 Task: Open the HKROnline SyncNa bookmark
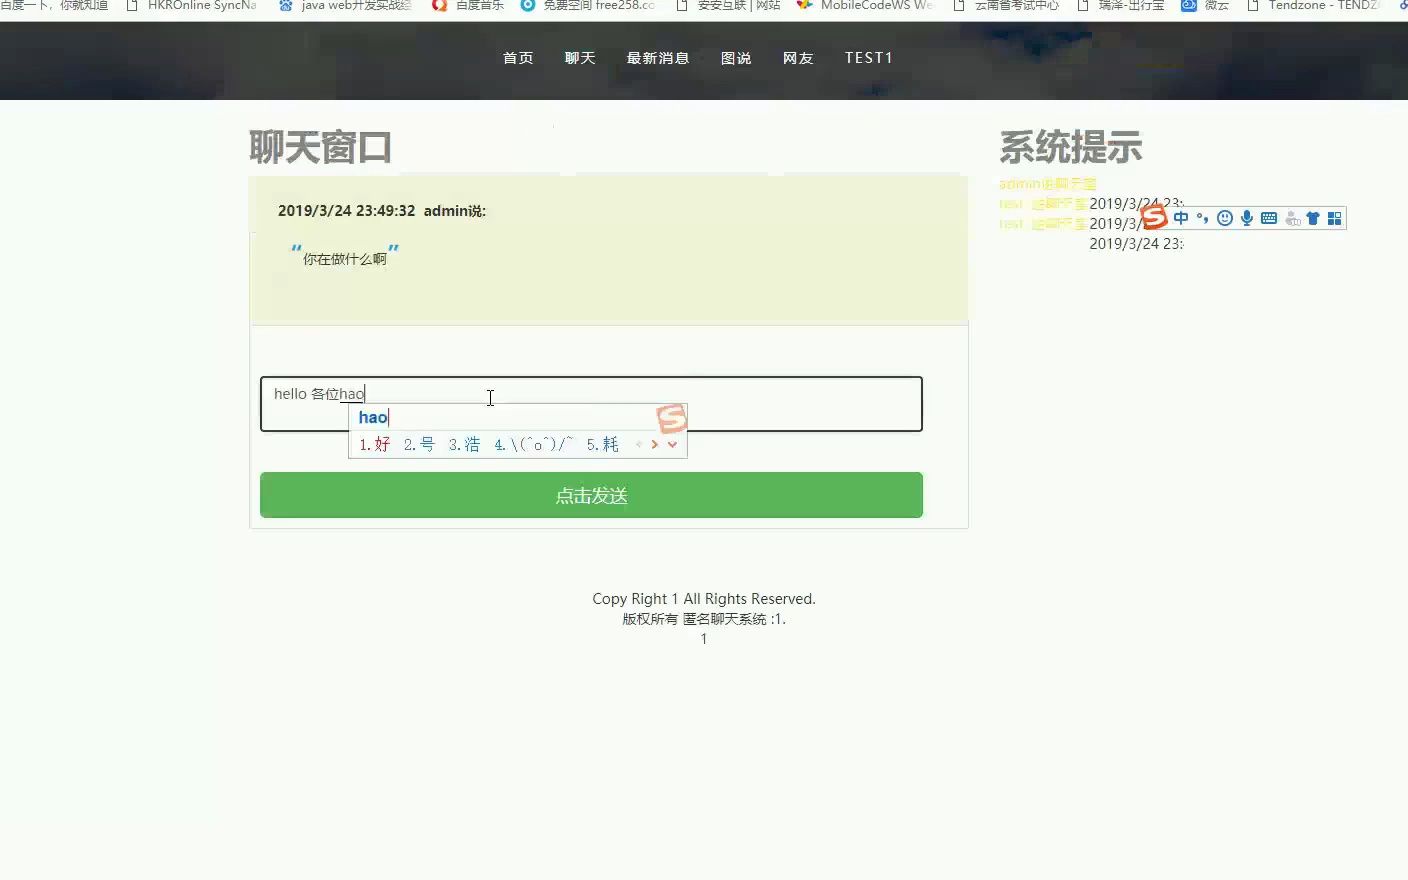[x=191, y=5]
